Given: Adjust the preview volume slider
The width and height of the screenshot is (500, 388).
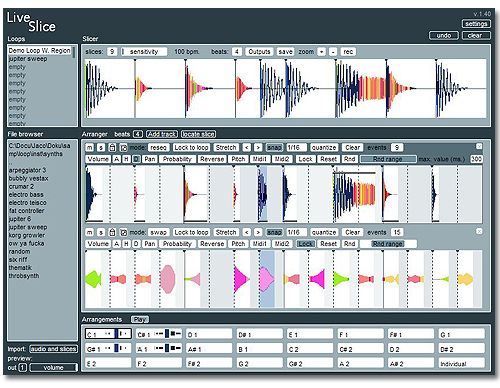Looking at the screenshot, I should point(53,368).
